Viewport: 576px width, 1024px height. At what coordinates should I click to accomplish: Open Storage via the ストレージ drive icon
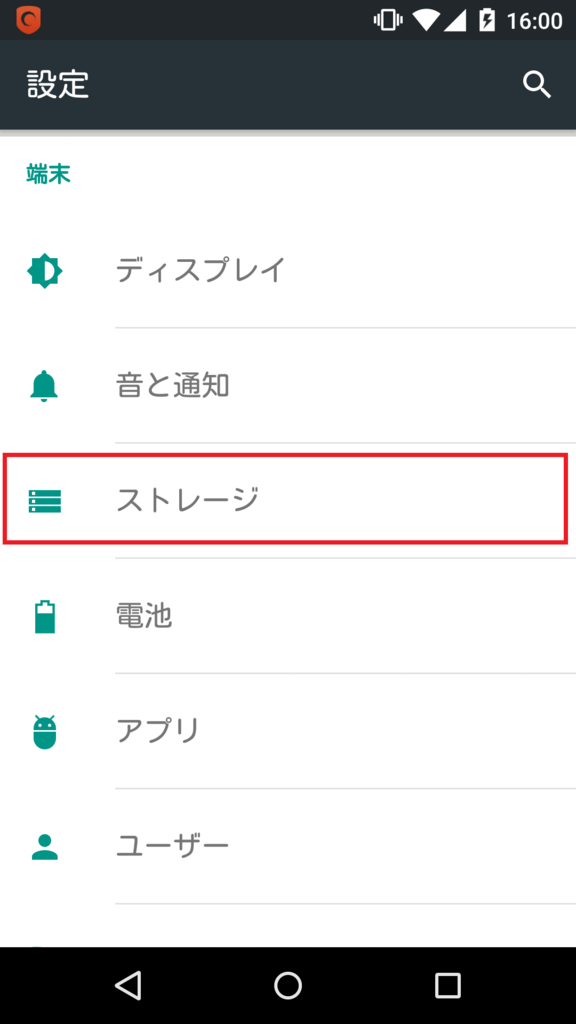(x=45, y=500)
